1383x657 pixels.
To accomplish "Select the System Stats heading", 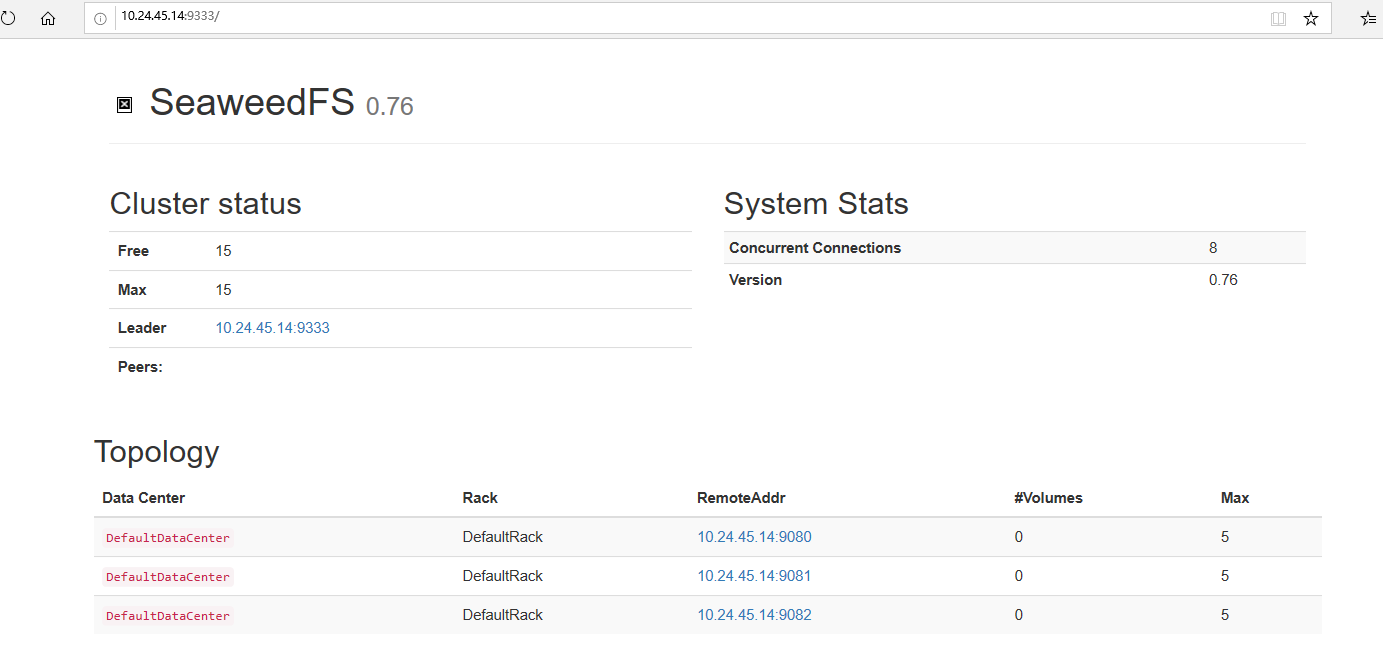I will pos(816,204).
